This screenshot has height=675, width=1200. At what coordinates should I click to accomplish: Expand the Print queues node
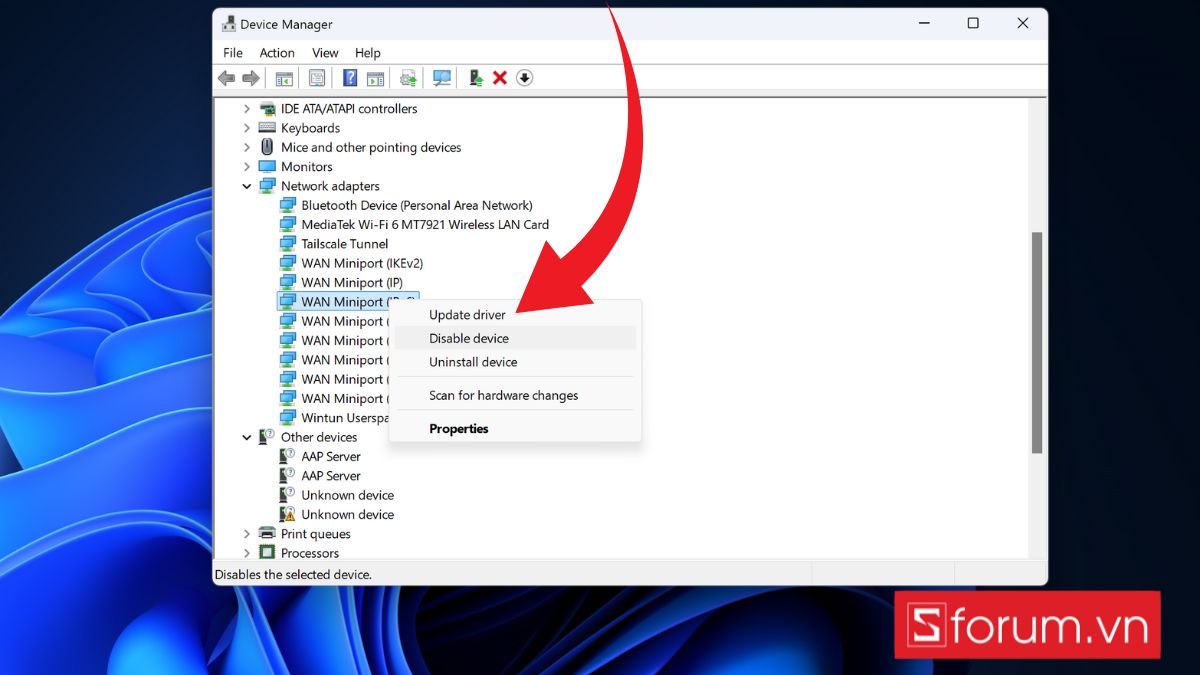[246, 533]
